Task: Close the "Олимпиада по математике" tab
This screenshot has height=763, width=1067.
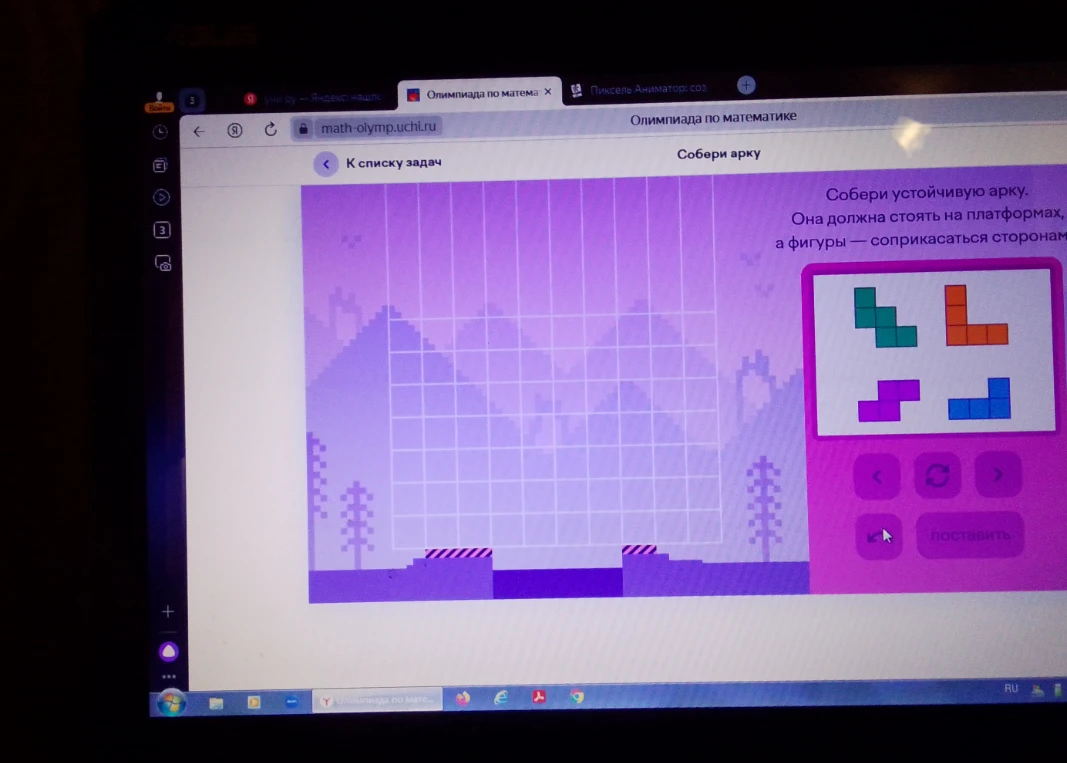Action: (548, 91)
